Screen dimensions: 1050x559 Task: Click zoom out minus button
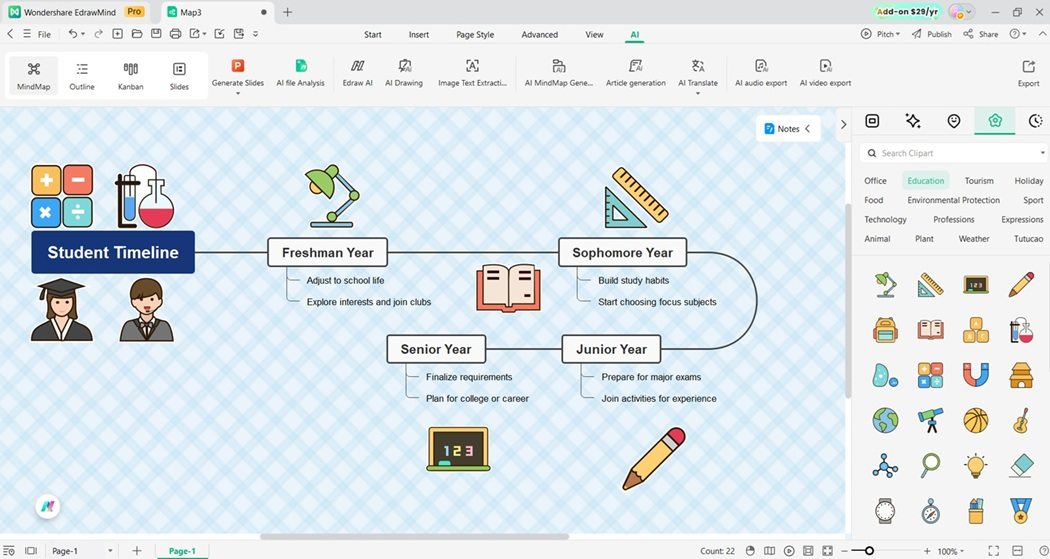click(846, 551)
